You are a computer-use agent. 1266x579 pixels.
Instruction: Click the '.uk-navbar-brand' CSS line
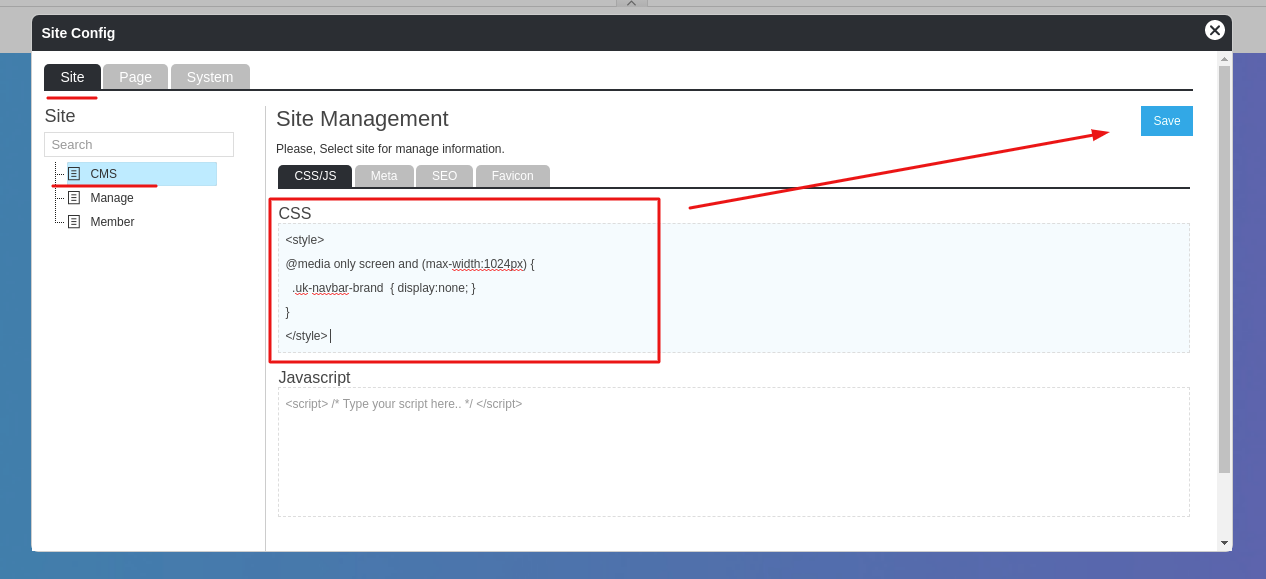pyautogui.click(x=384, y=288)
